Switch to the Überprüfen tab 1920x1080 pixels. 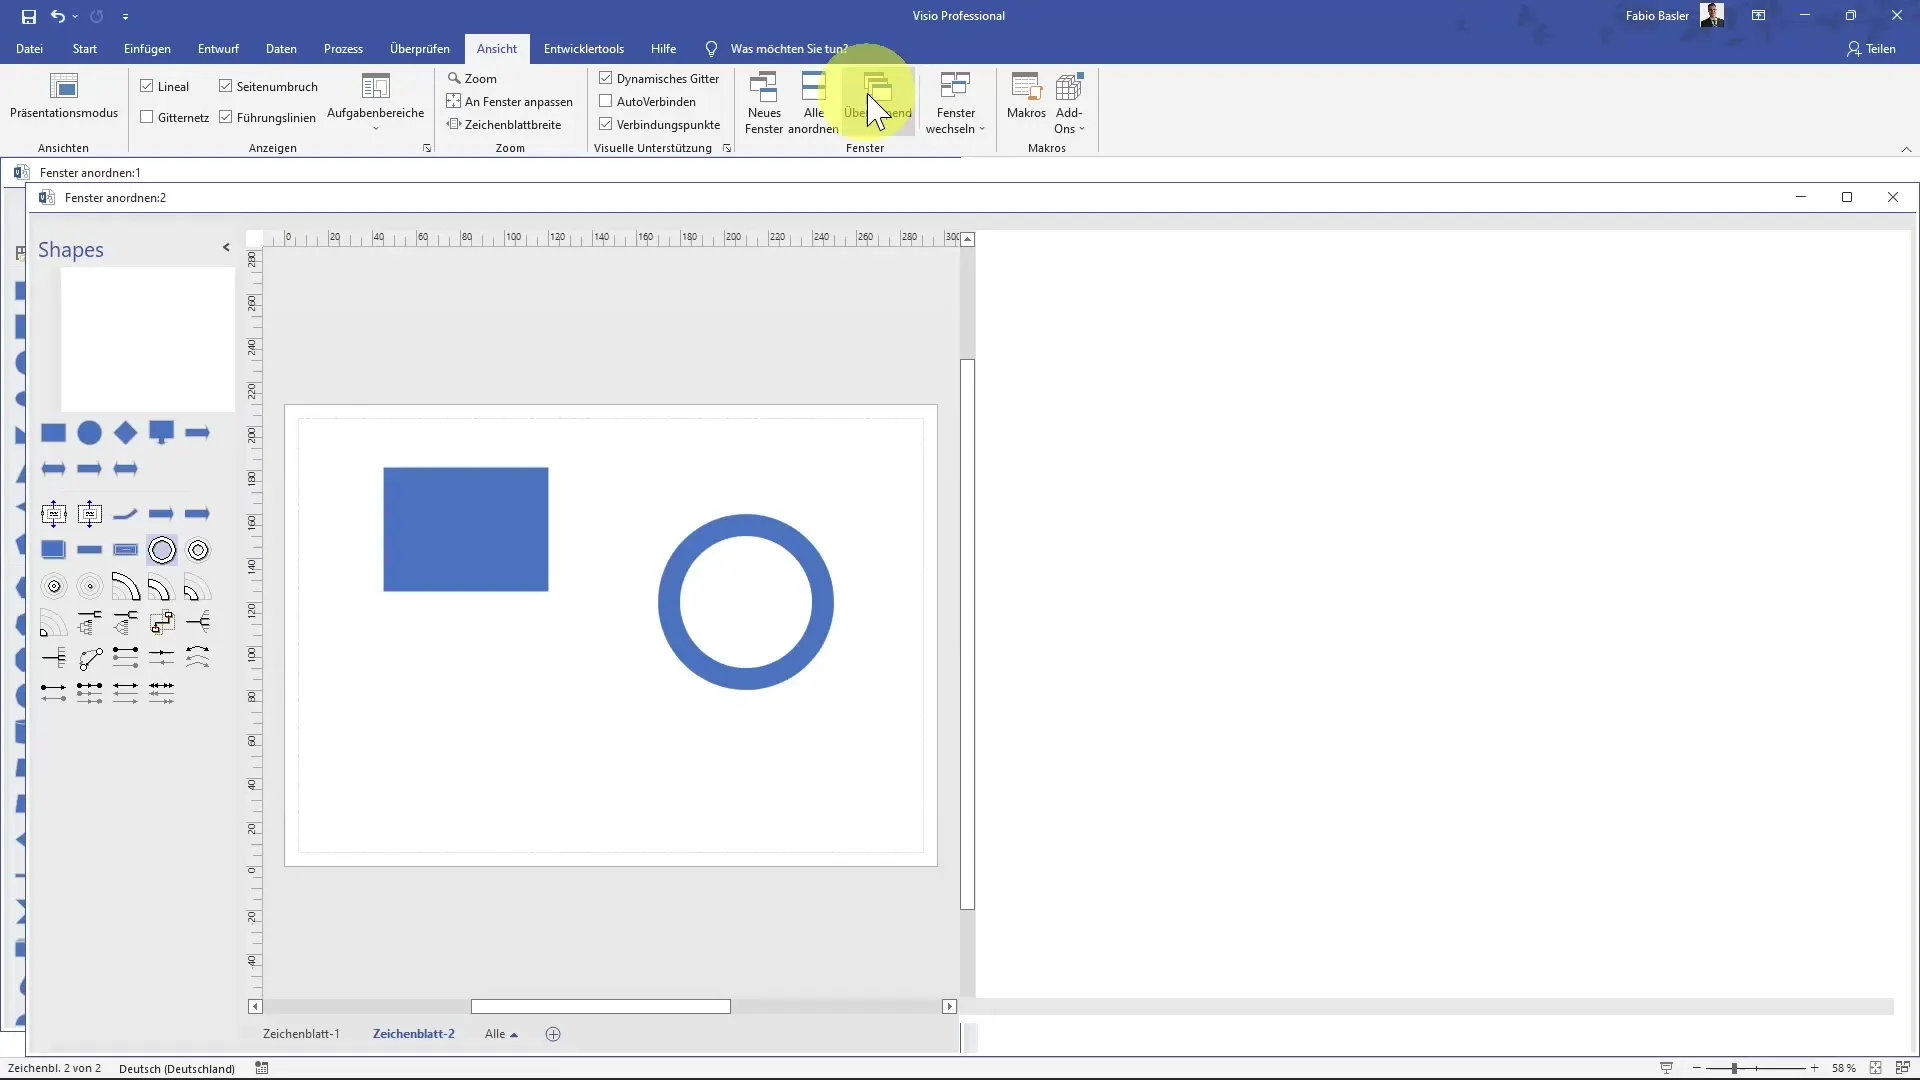pos(420,48)
